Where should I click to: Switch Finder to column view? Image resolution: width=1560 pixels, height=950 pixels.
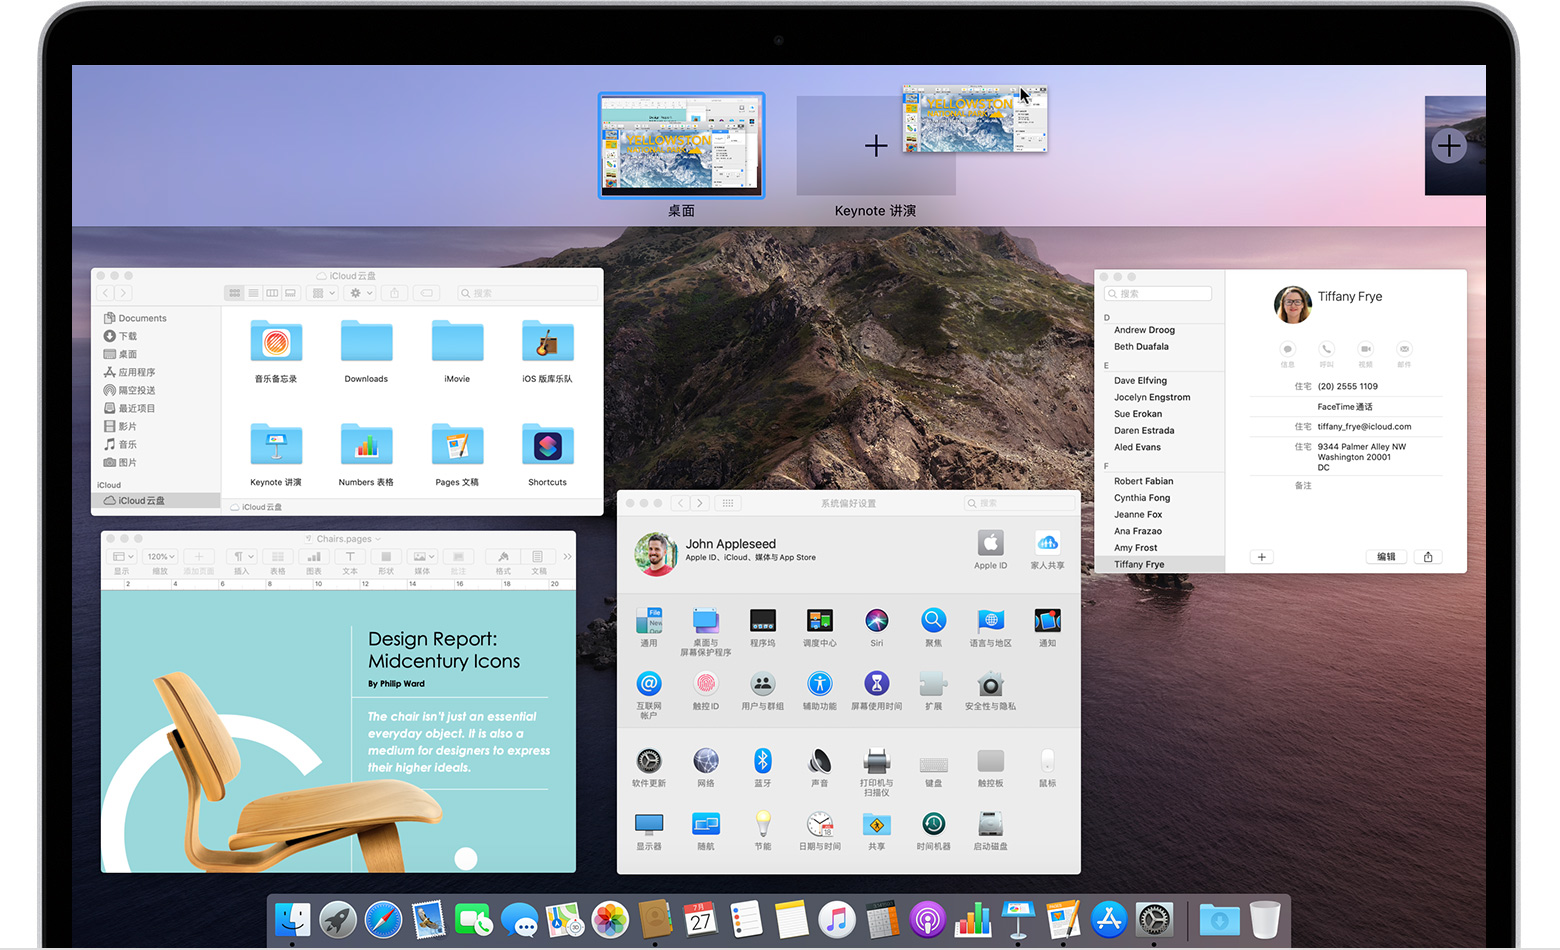coord(272,293)
